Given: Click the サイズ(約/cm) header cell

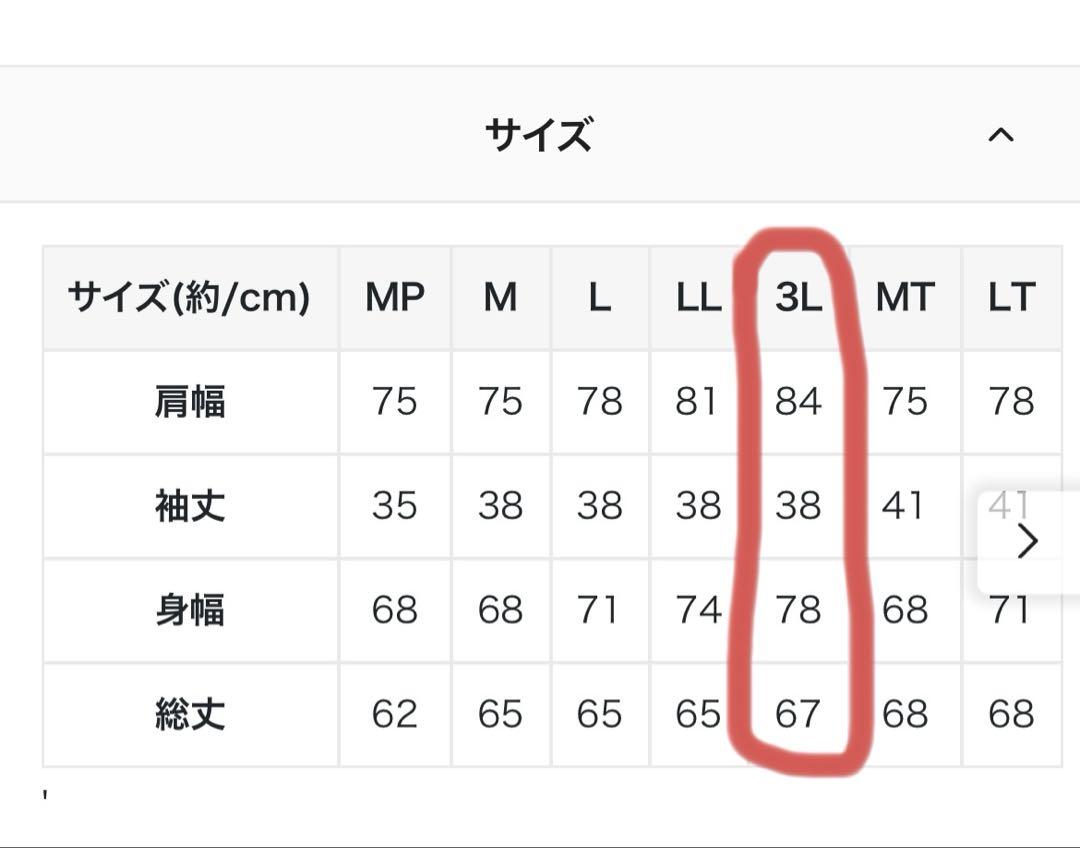Looking at the screenshot, I should pos(191,298).
